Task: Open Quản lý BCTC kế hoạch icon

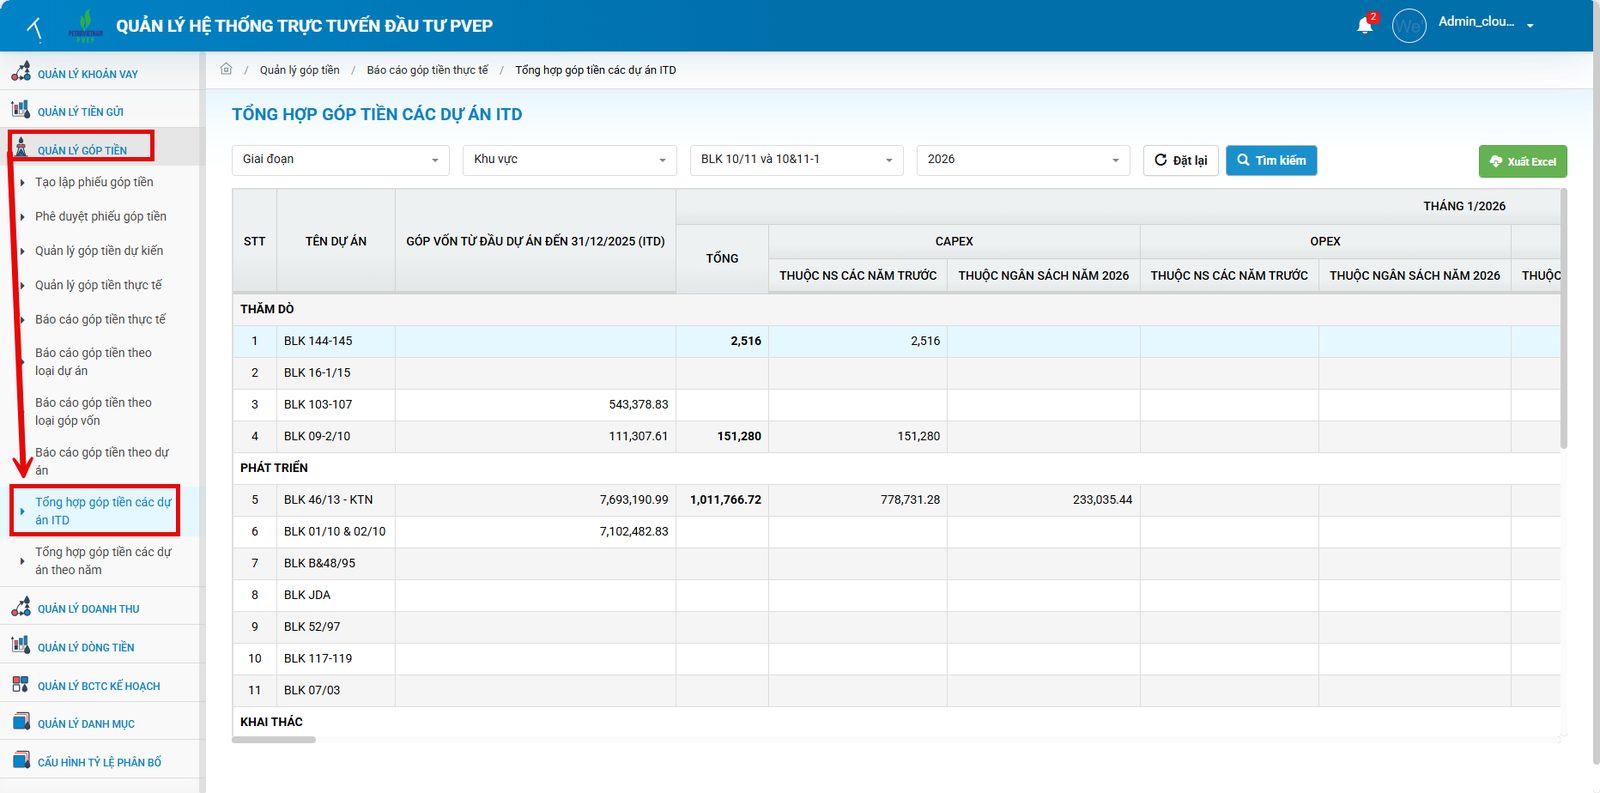Action: coord(21,684)
